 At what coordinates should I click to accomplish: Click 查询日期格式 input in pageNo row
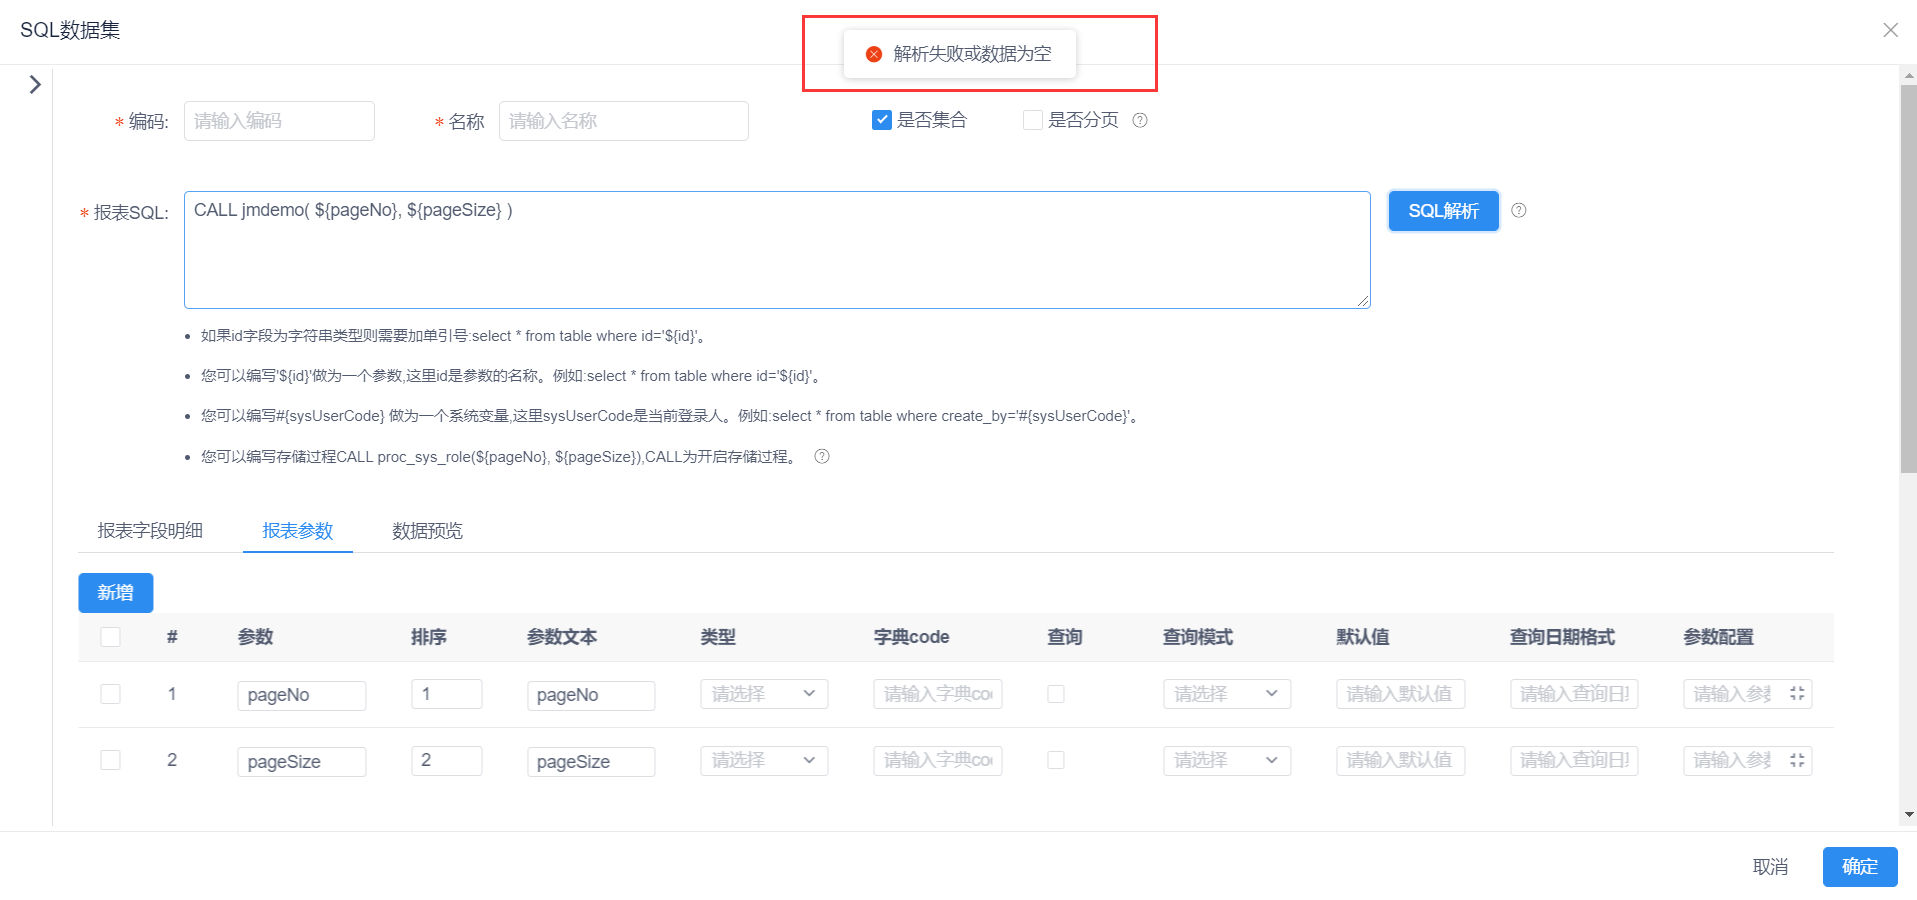(x=1574, y=694)
